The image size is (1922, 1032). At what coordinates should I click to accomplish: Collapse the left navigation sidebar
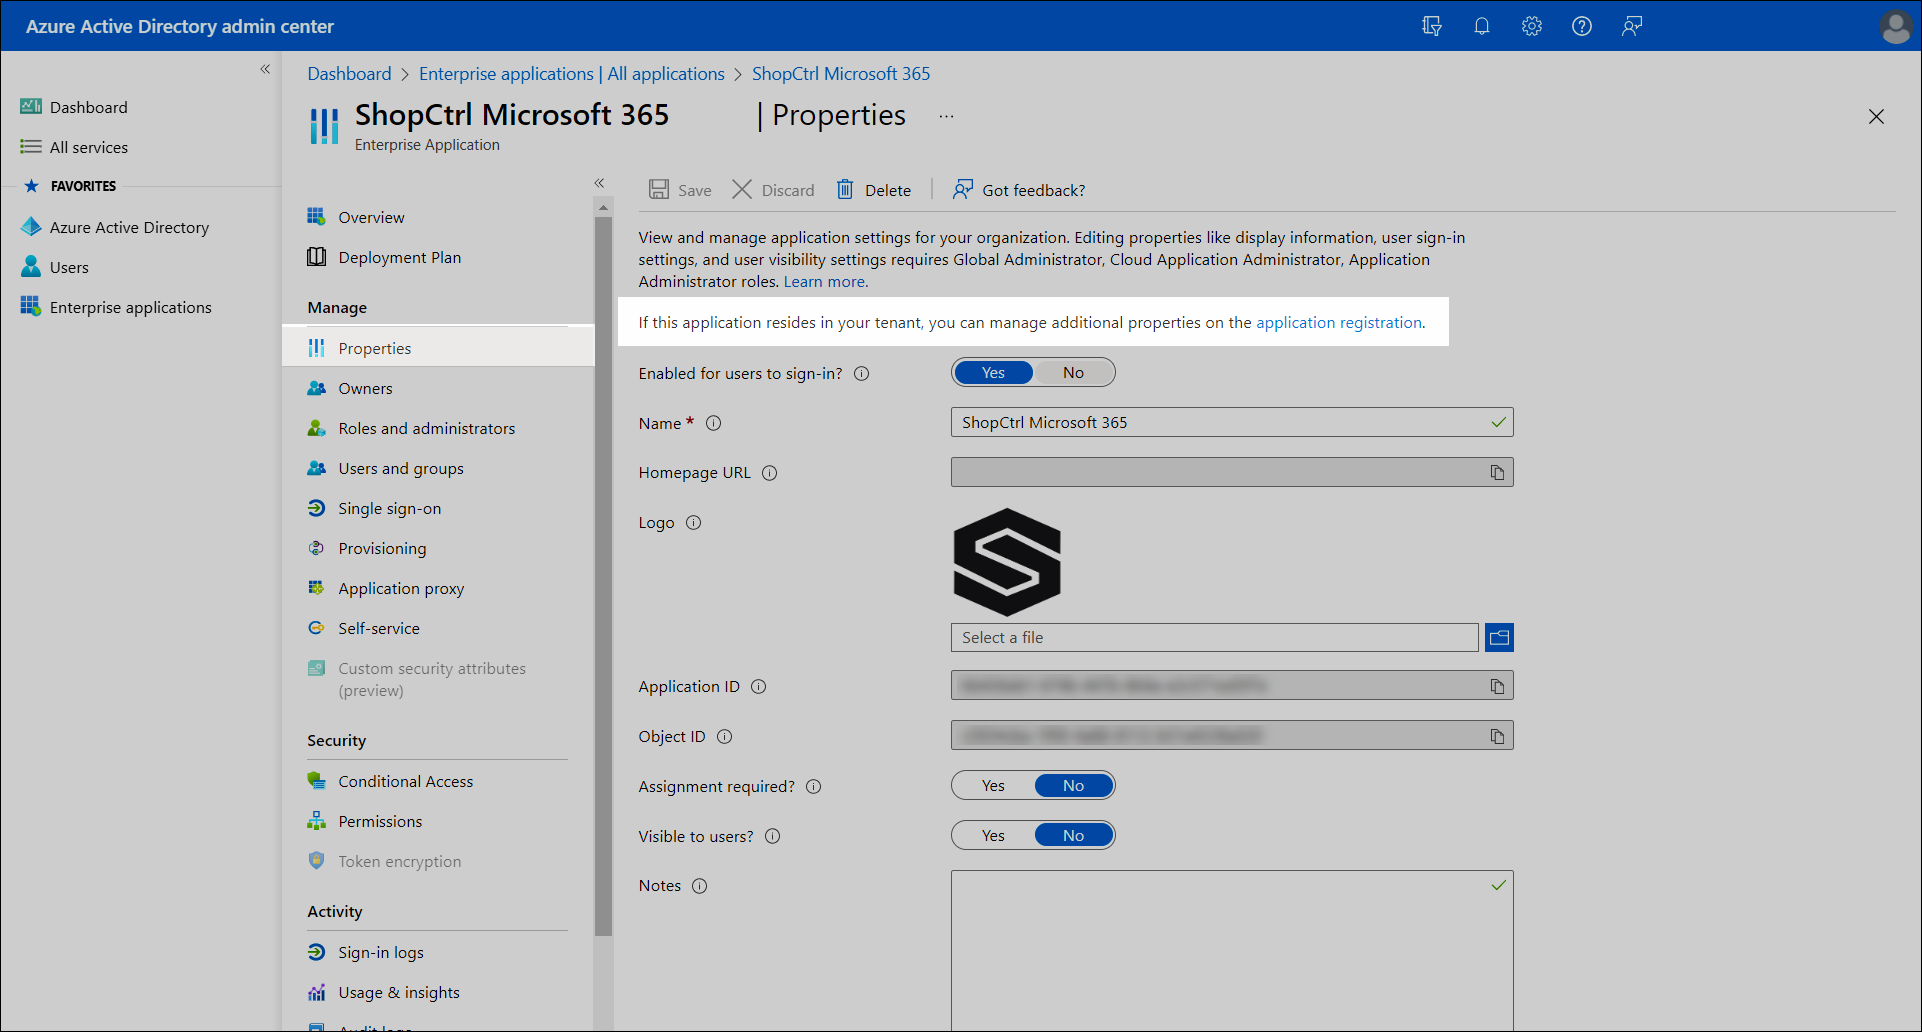click(265, 69)
